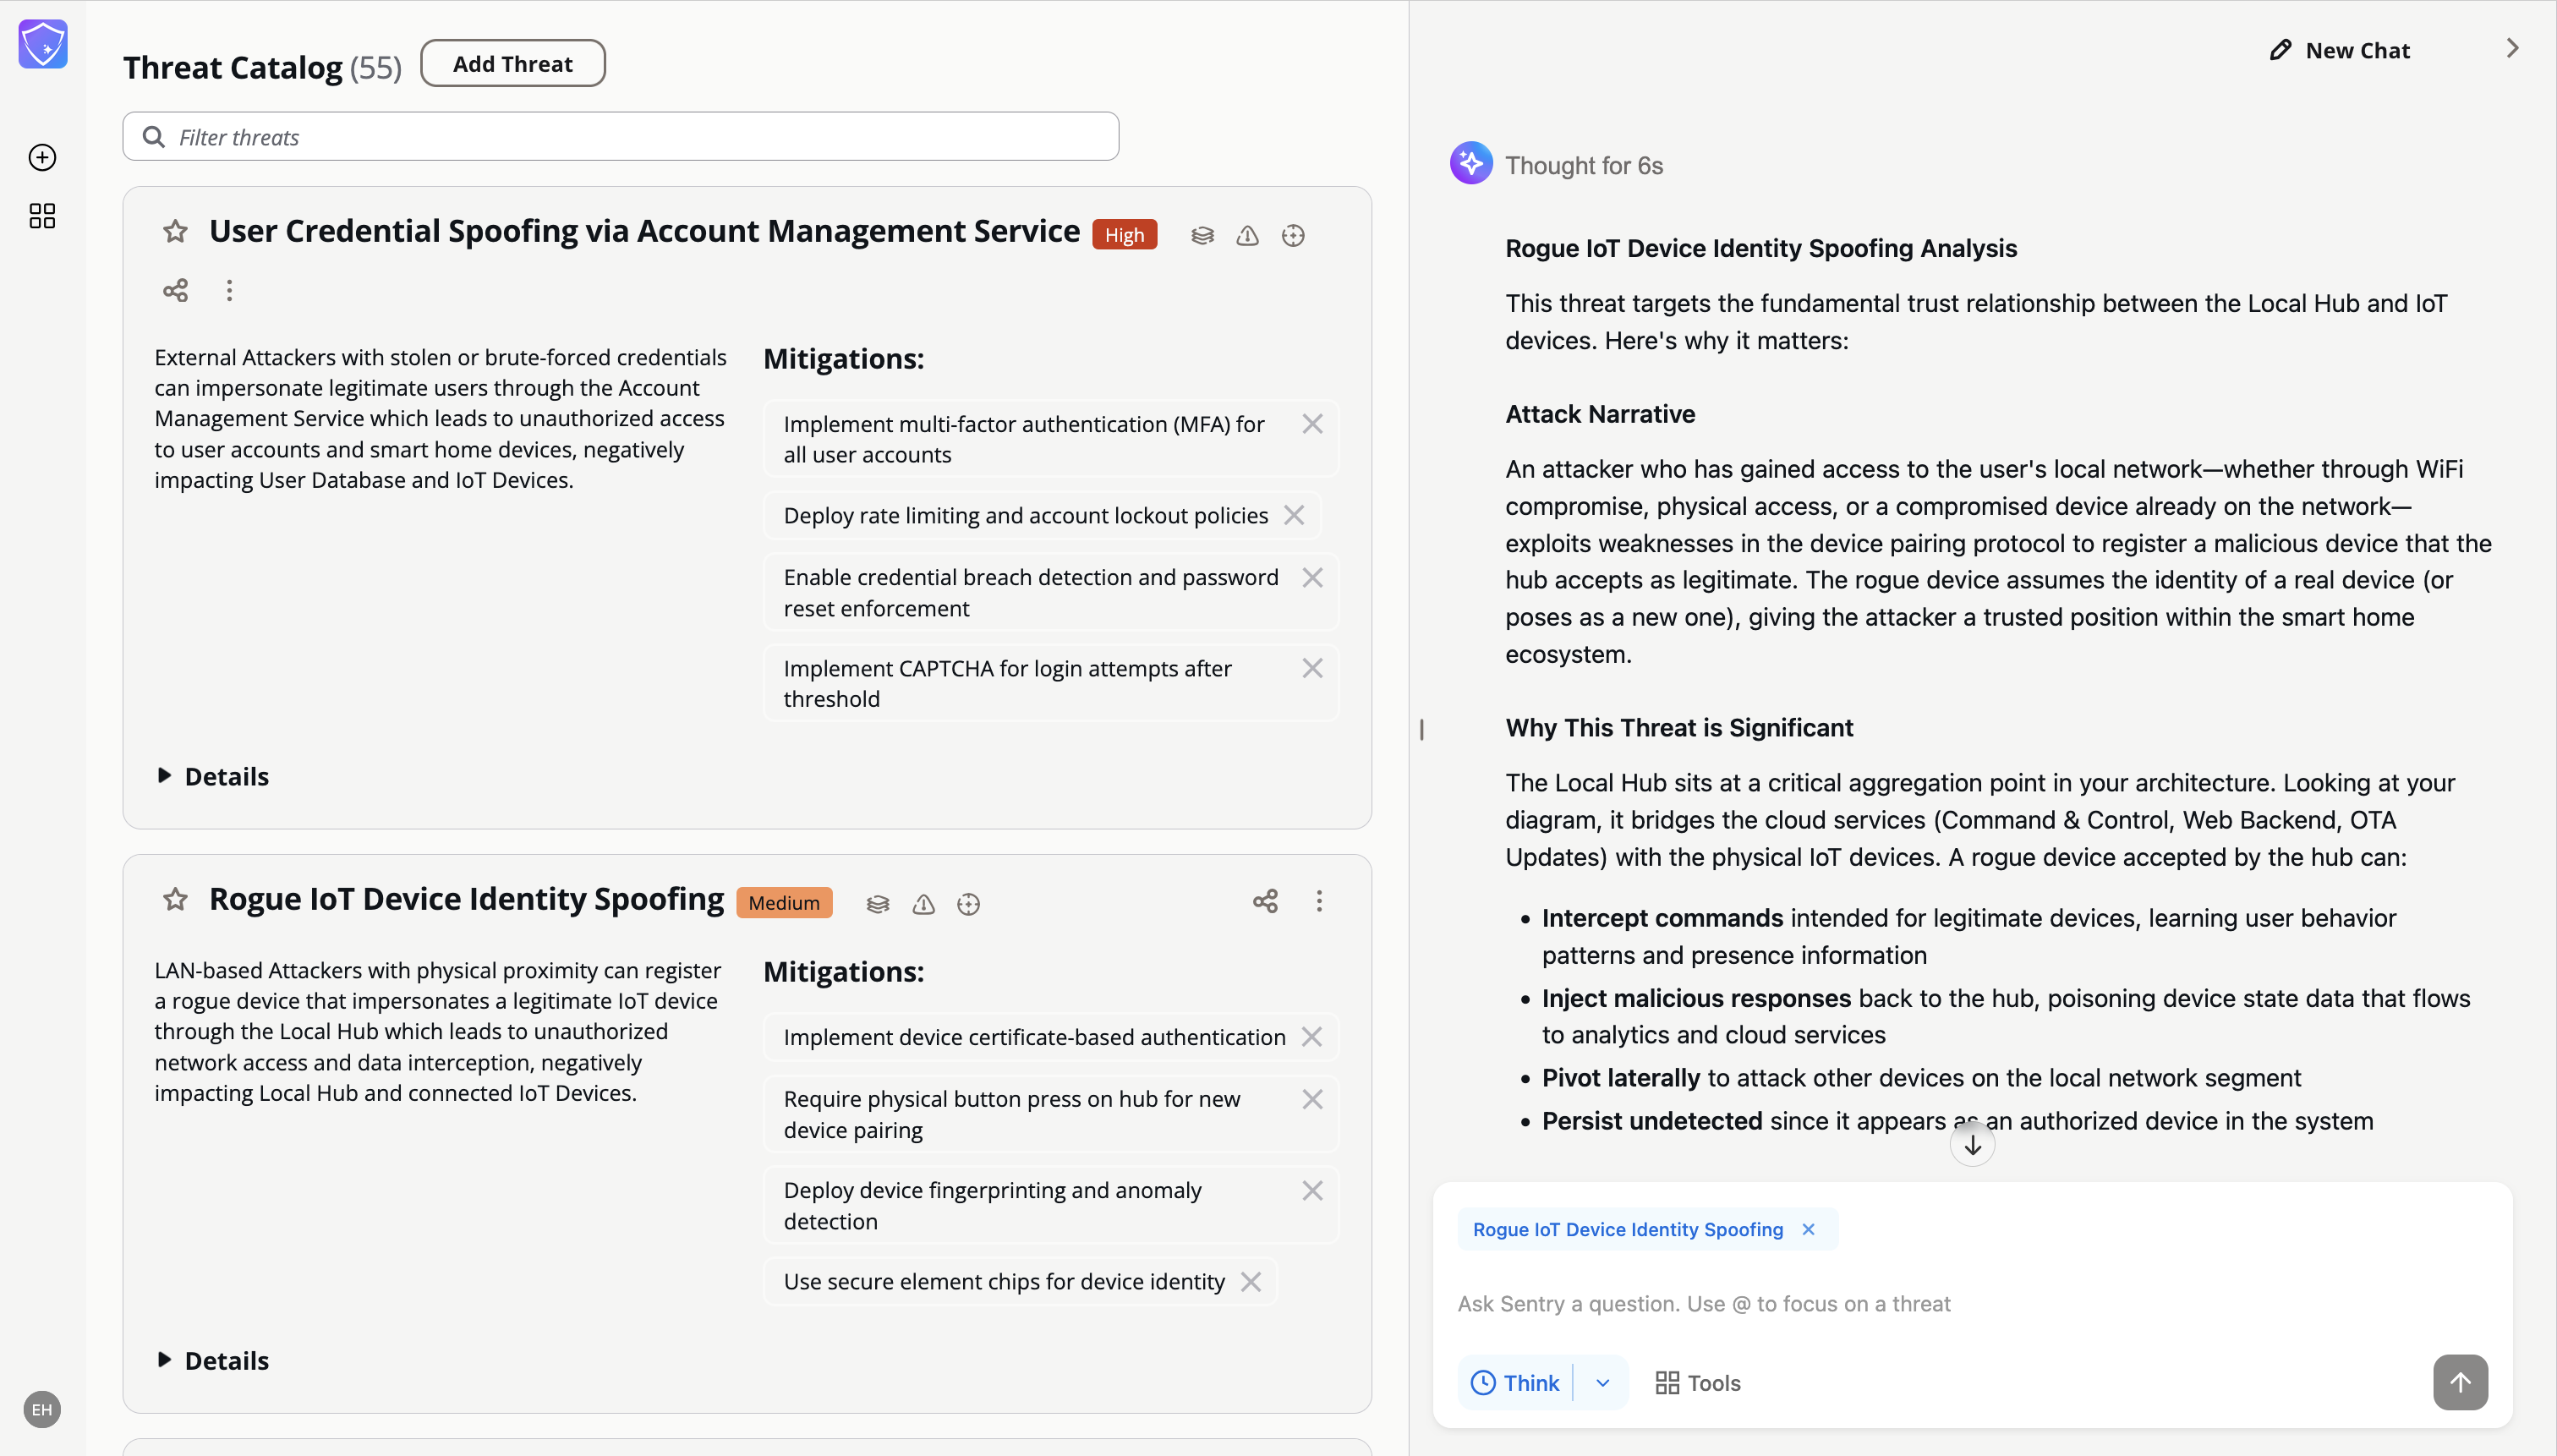
Task: Toggle the Think mode button
Action: pos(1515,1383)
